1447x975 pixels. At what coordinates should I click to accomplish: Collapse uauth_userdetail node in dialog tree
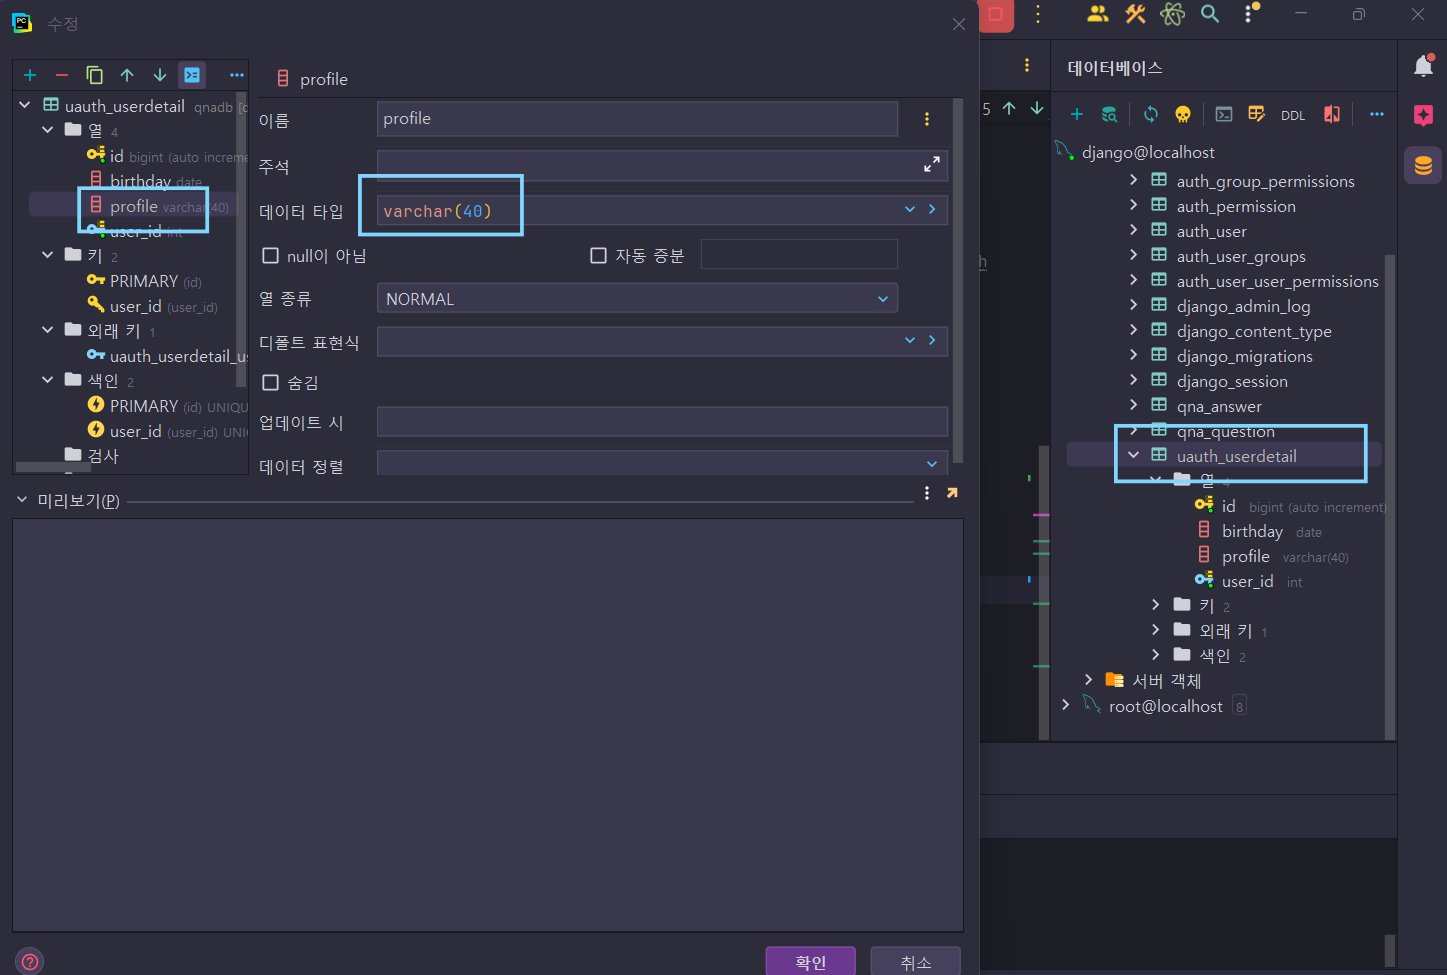25,104
